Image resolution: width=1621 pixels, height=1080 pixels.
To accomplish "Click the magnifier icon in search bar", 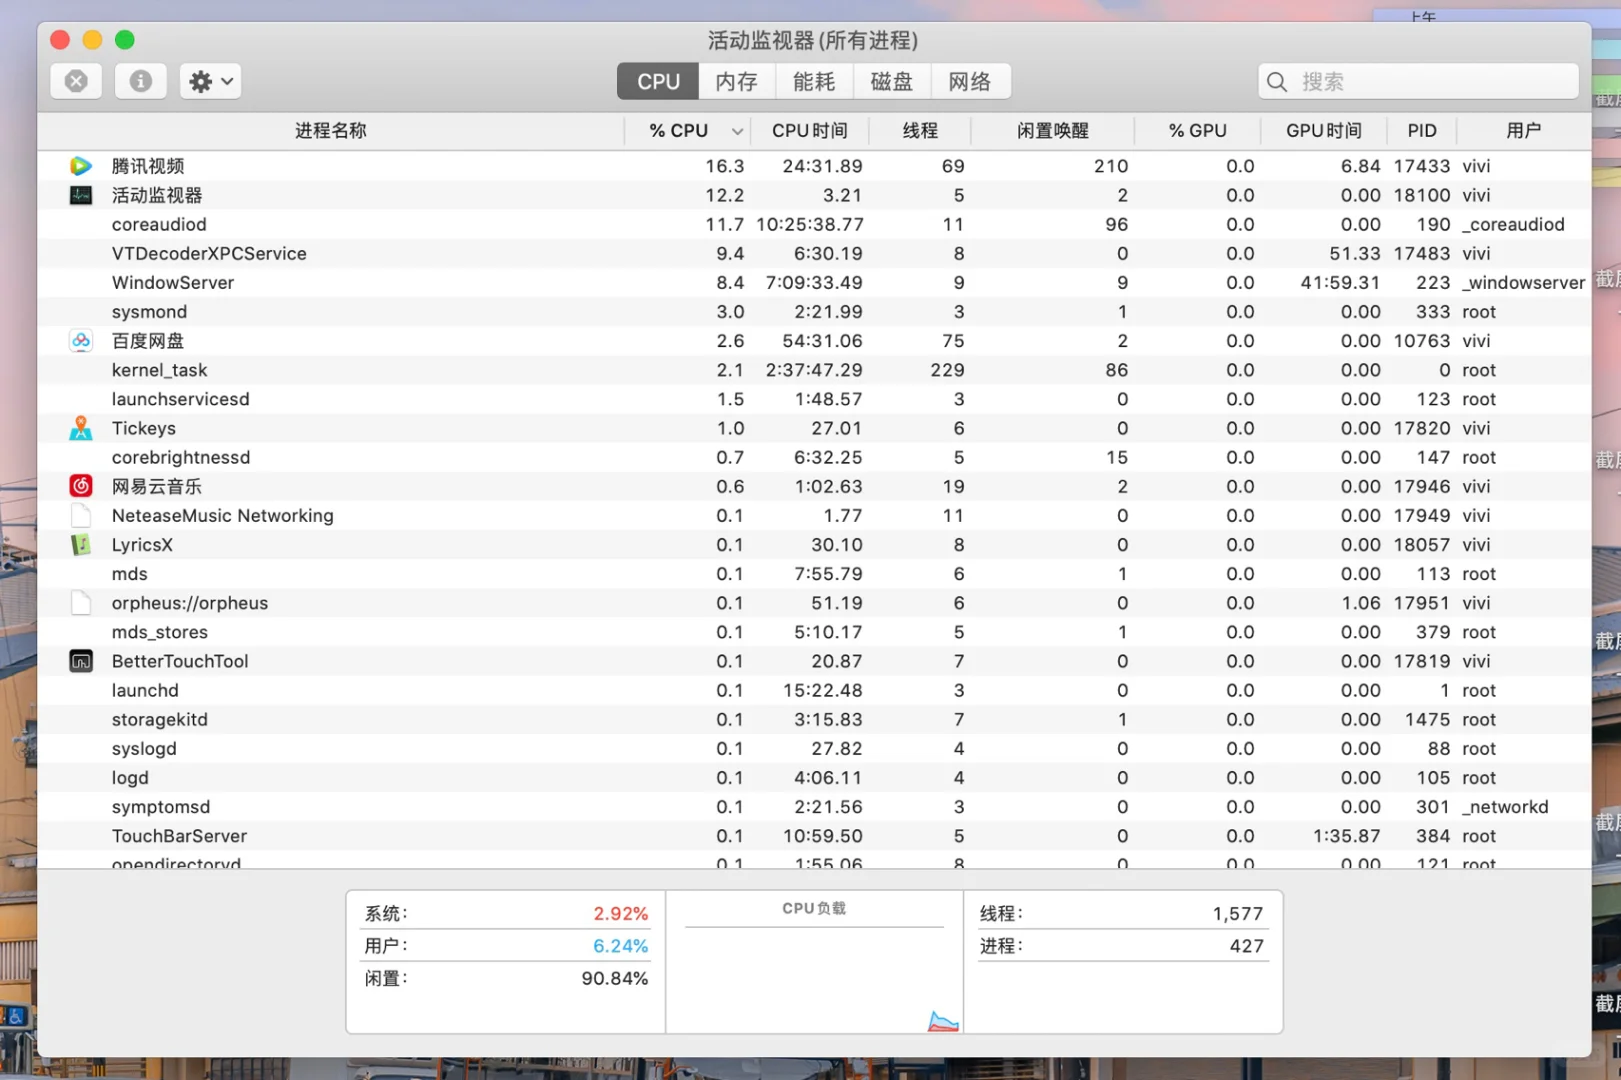I will click(1276, 81).
